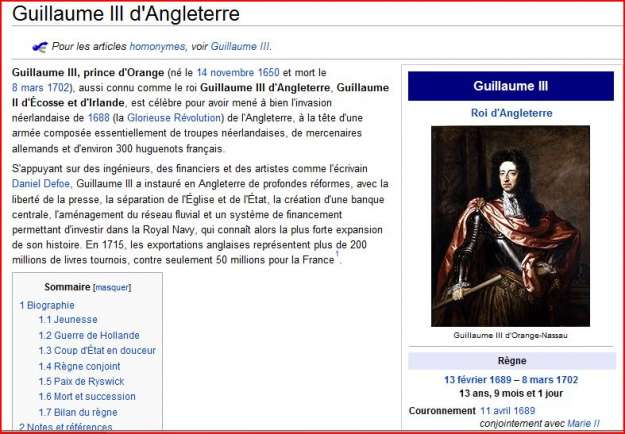Click the 'Règne' infobox section header
Image resolution: width=625 pixels, height=434 pixels.
512,361
